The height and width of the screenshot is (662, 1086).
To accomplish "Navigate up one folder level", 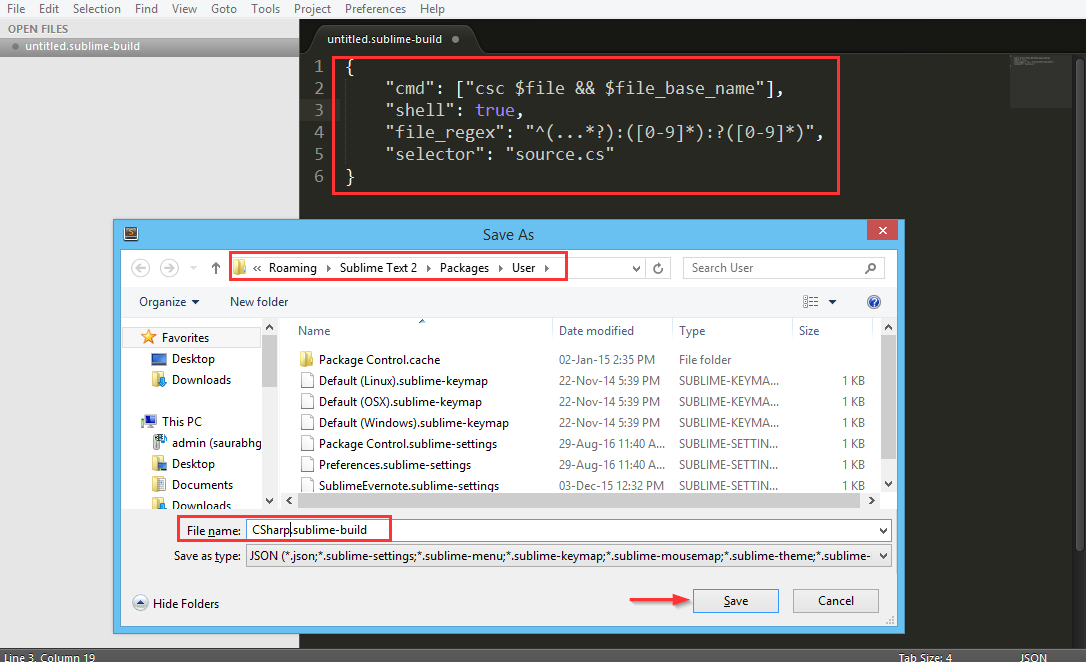I will pos(216,267).
